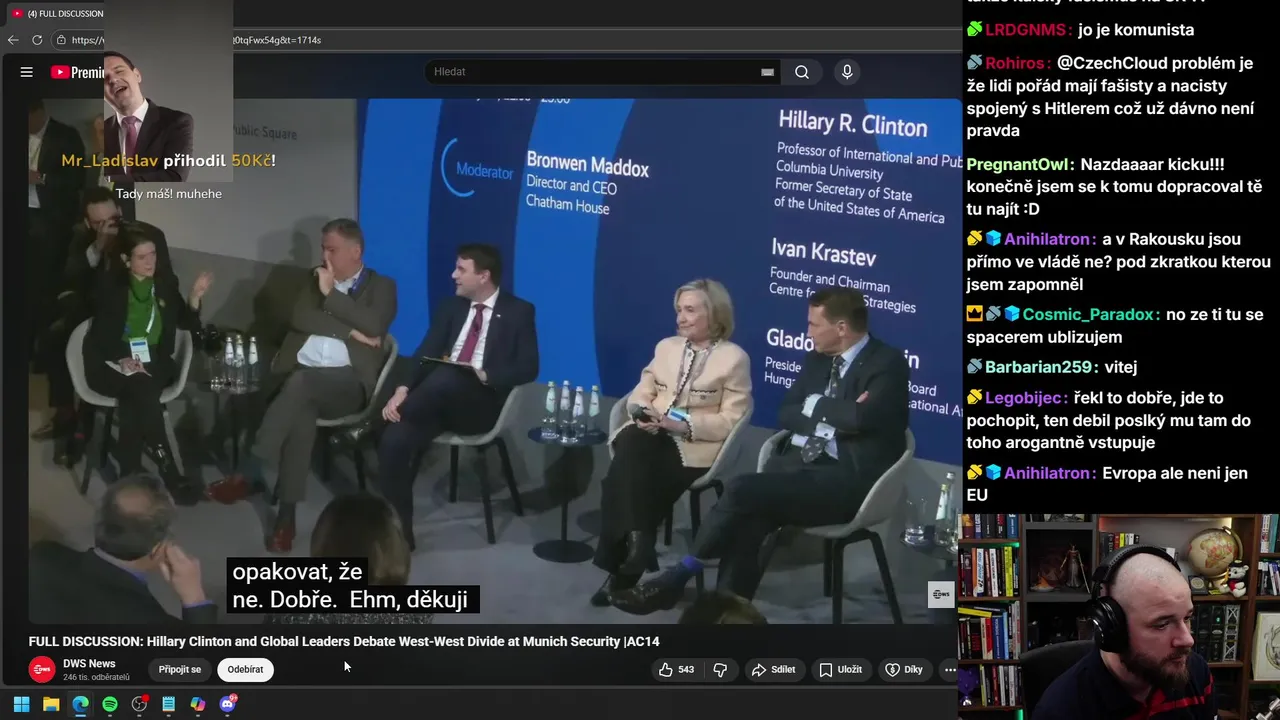Open the YouTube hamburger guide menu
1280x720 pixels.
pos(27,72)
